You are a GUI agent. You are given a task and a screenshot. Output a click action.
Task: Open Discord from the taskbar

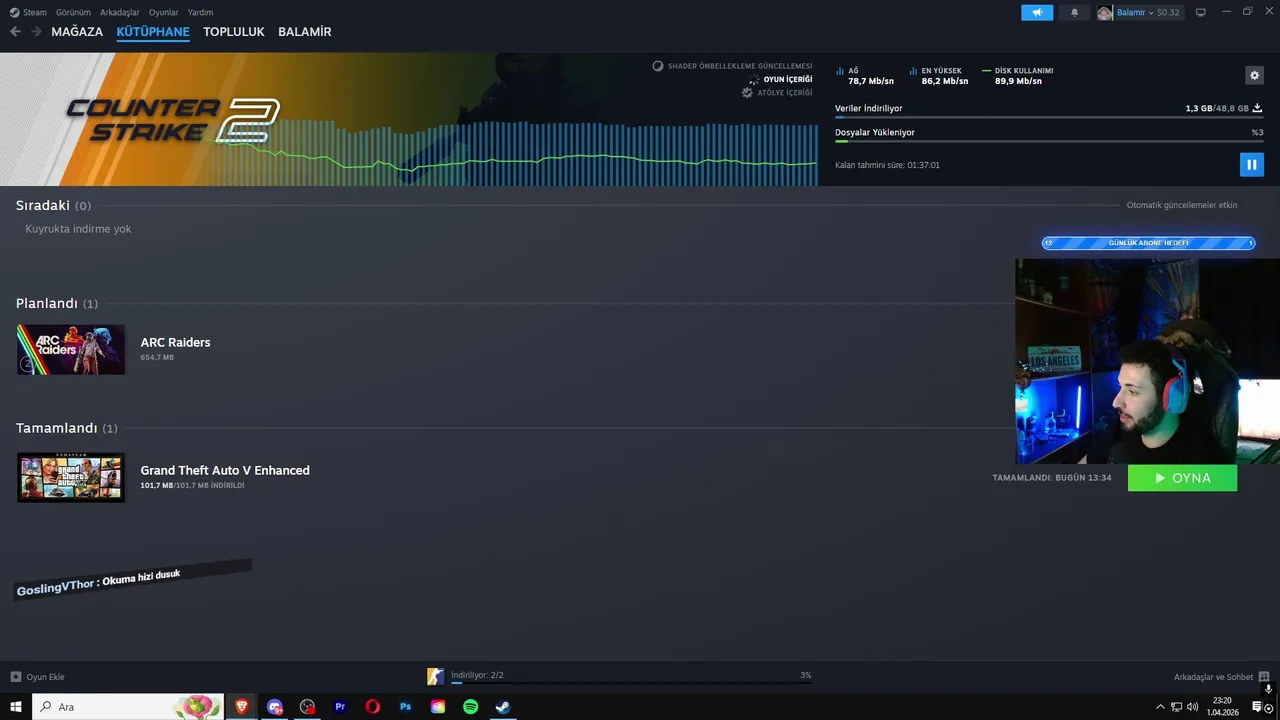(275, 707)
